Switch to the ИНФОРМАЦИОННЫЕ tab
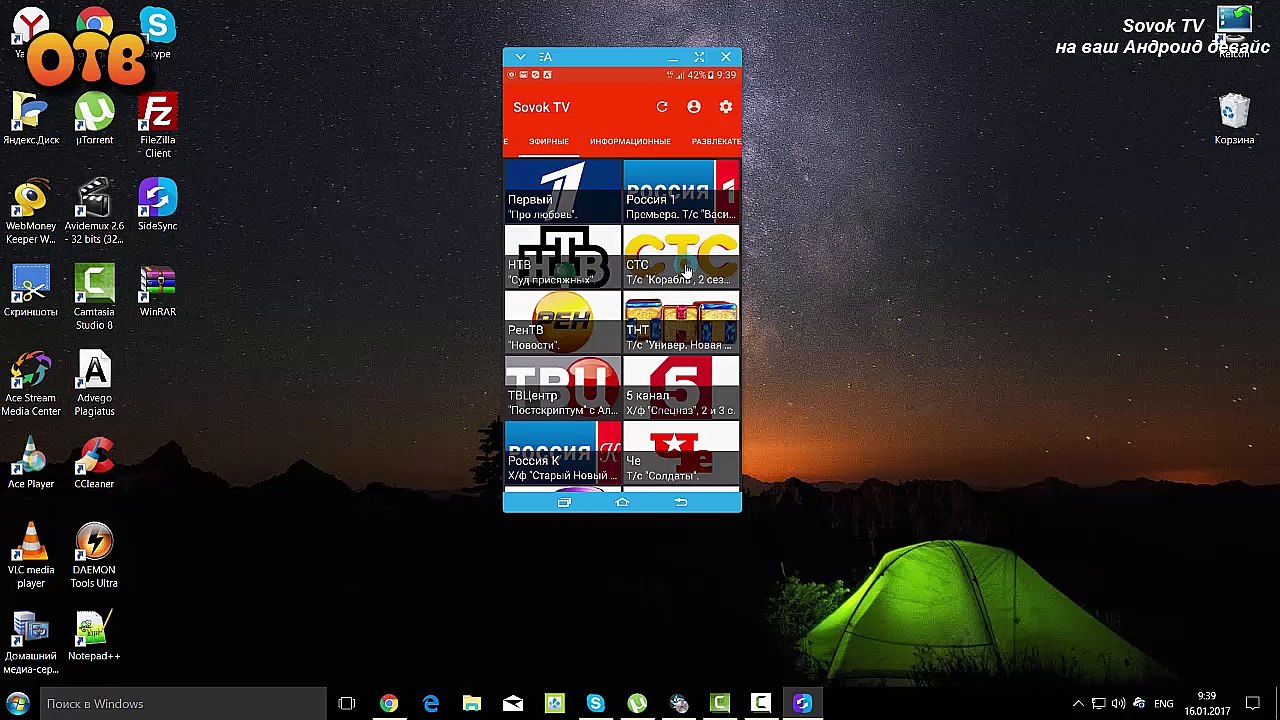1280x720 pixels. tap(630, 142)
